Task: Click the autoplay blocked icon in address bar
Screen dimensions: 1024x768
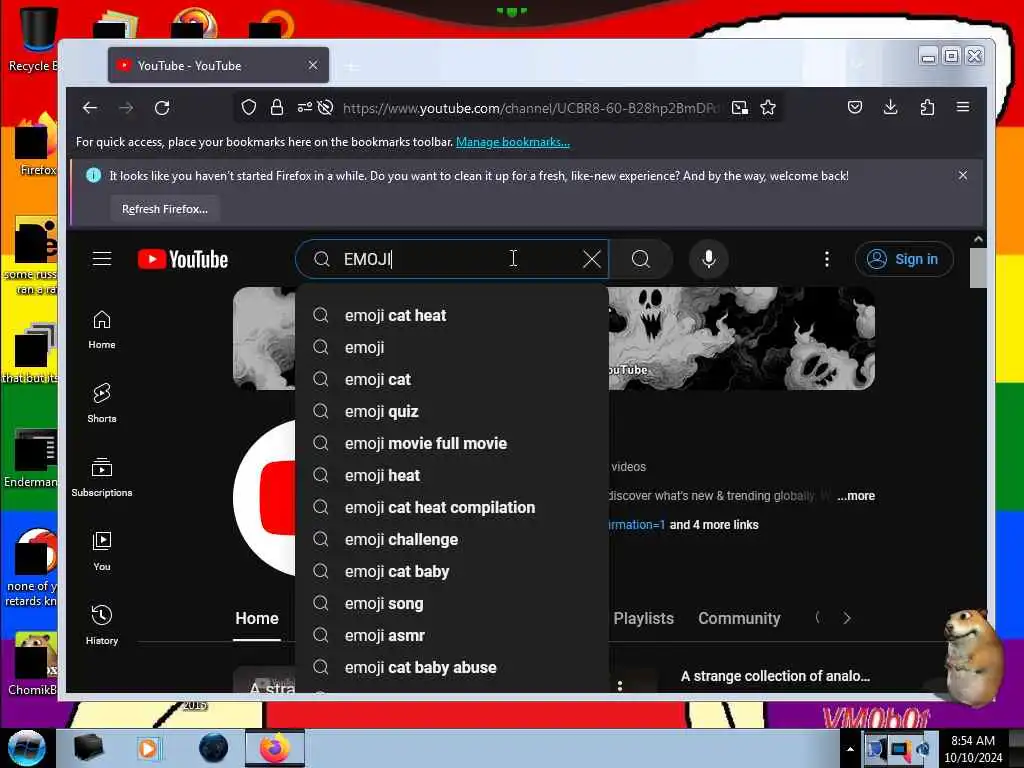Action: click(x=325, y=107)
